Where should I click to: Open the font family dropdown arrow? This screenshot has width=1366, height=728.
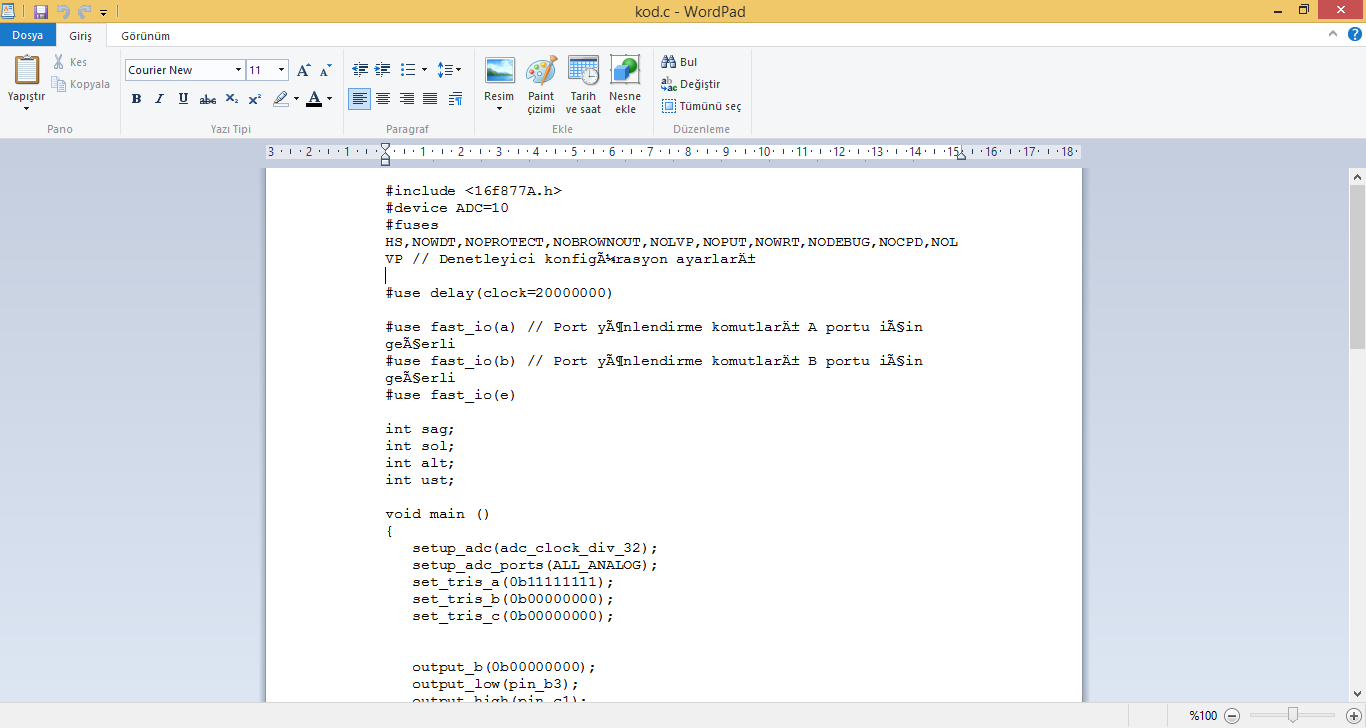click(238, 70)
